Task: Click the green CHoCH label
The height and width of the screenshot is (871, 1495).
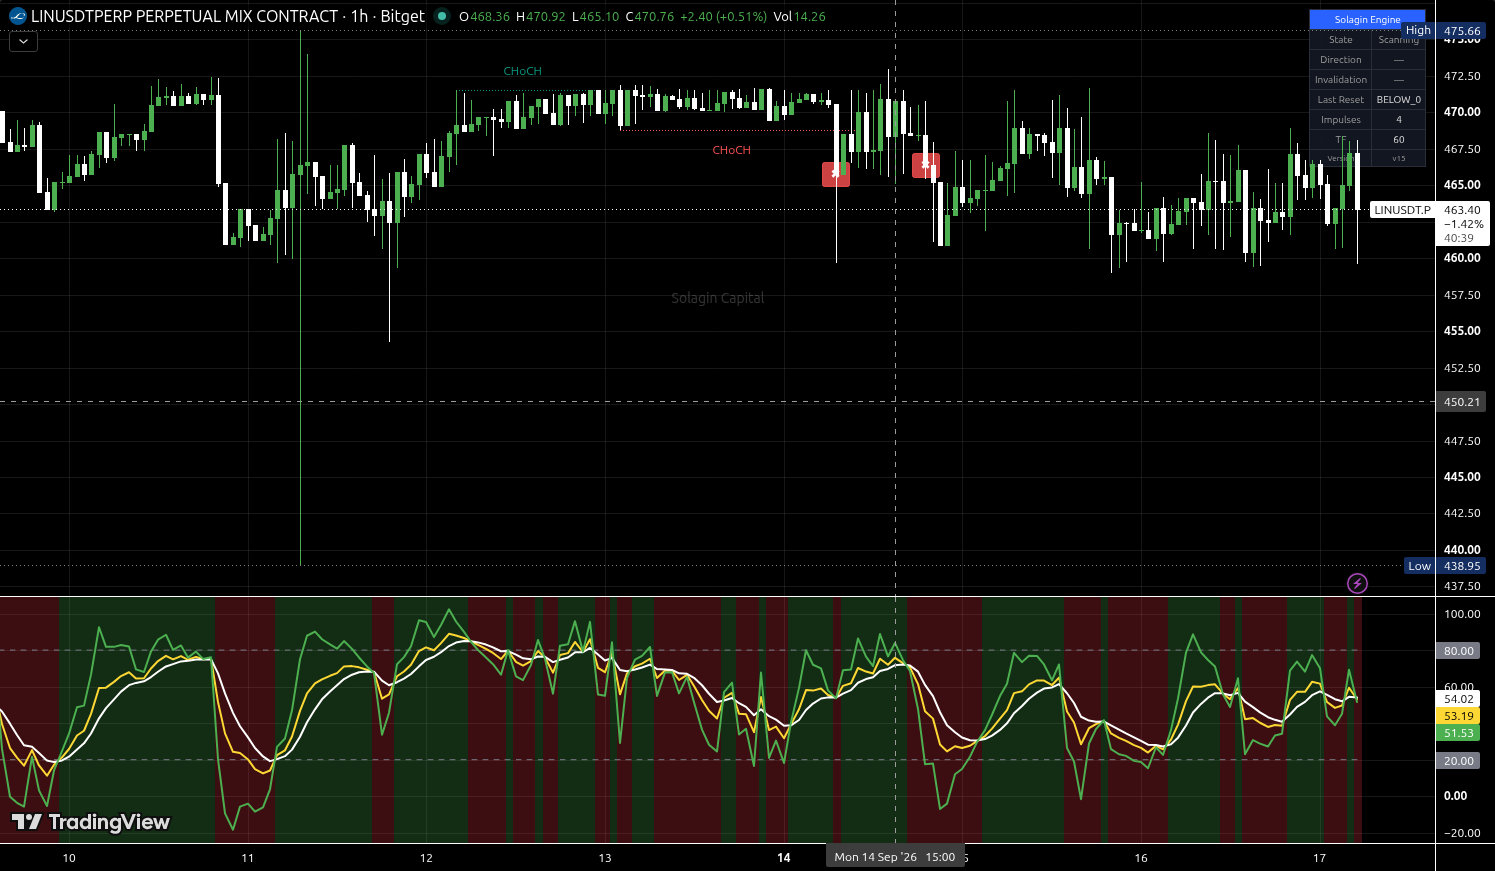Action: coord(523,71)
